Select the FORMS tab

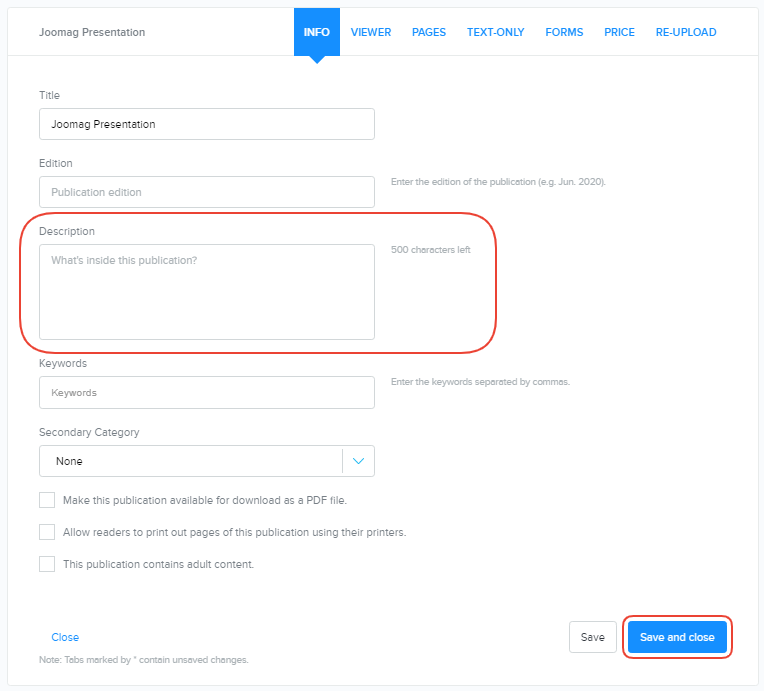click(x=564, y=32)
